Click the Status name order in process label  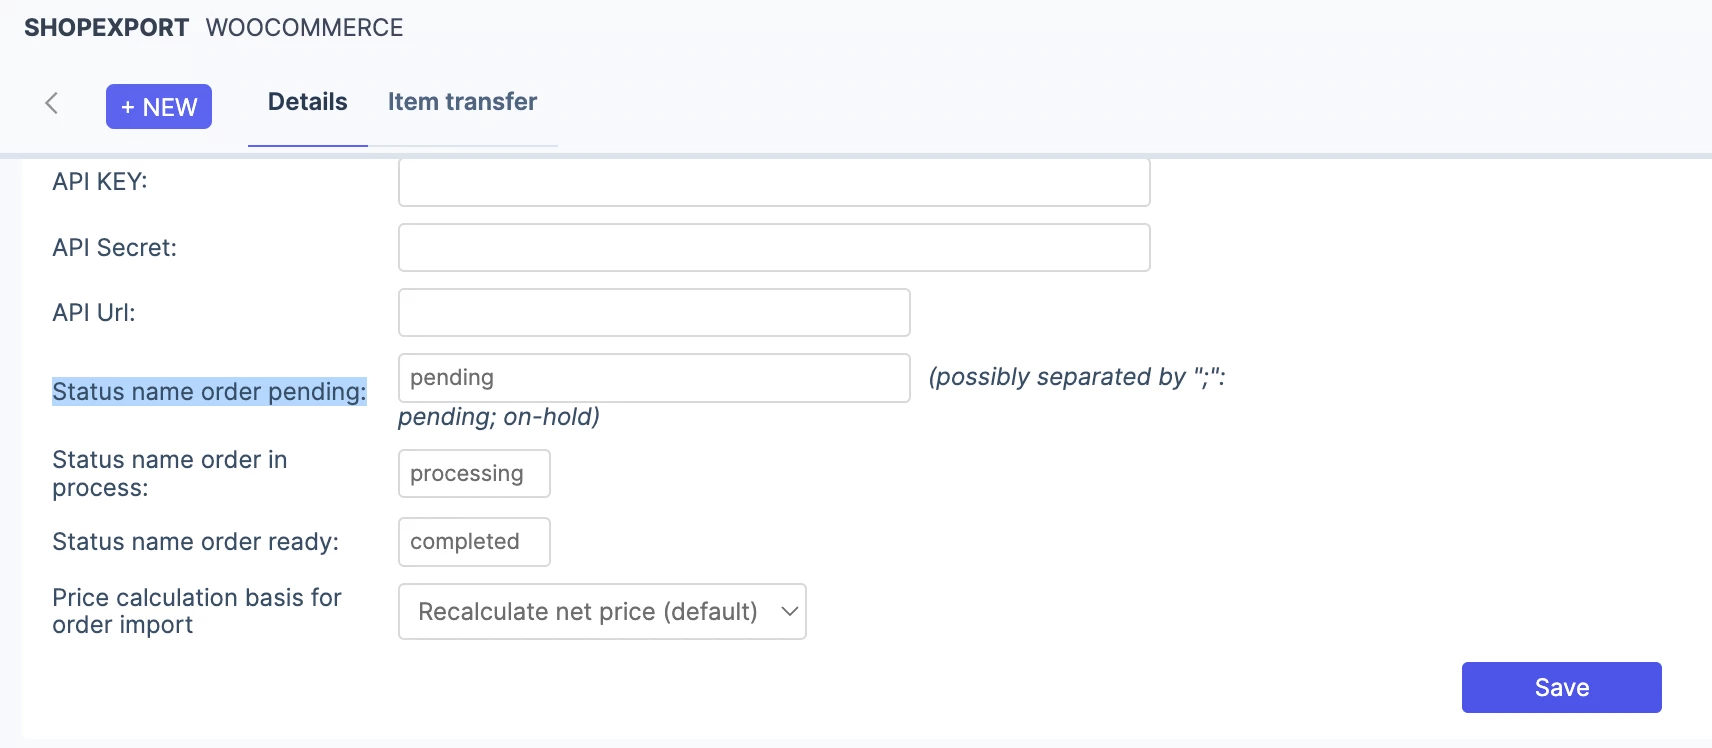169,474
